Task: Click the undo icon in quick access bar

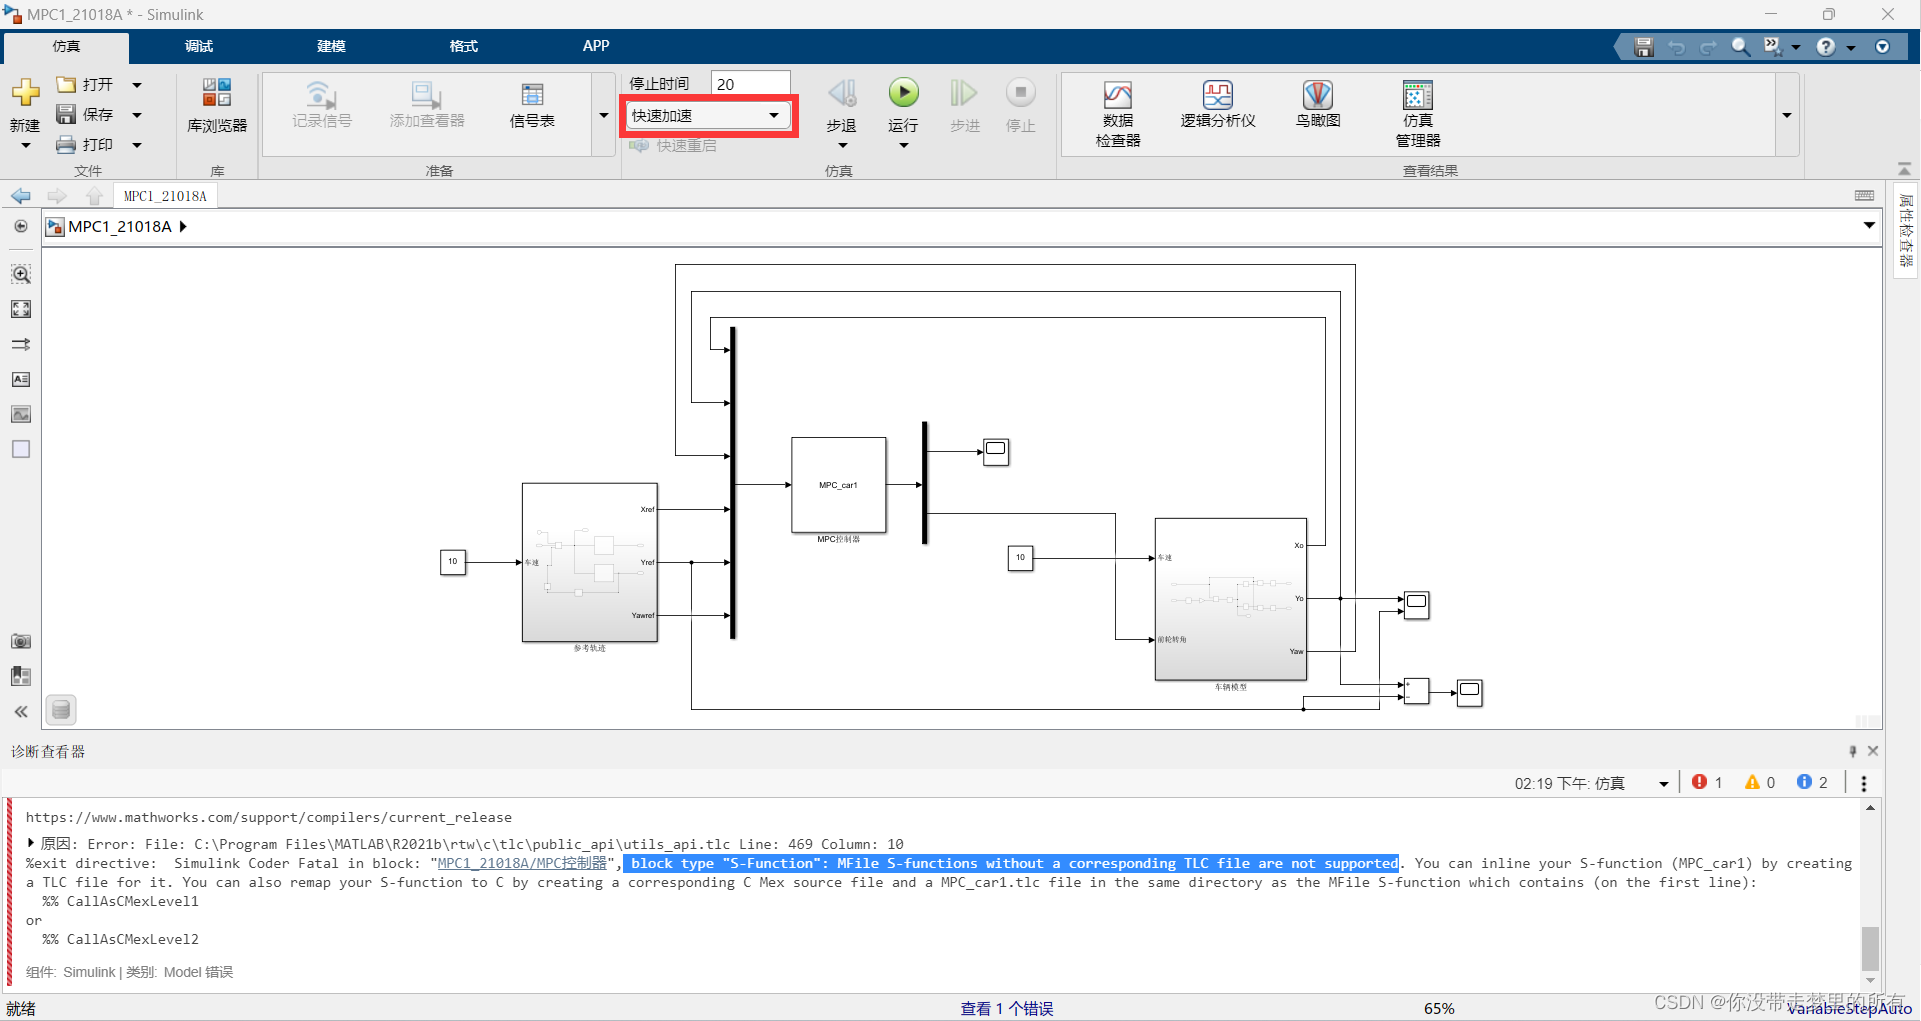Action: (x=1677, y=47)
